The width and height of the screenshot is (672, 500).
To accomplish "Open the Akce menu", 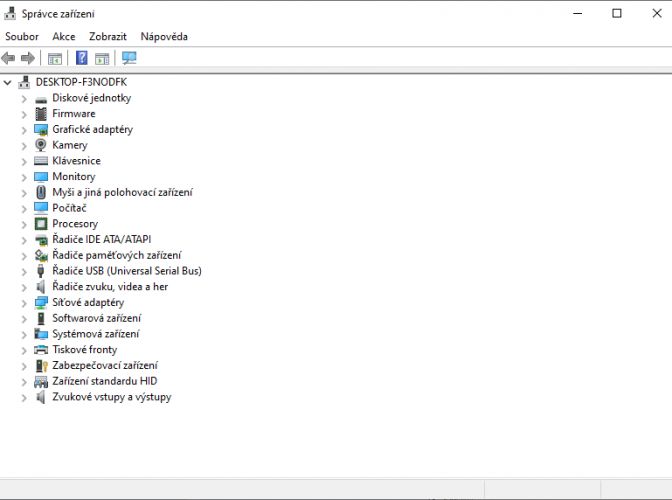I will tap(64, 36).
